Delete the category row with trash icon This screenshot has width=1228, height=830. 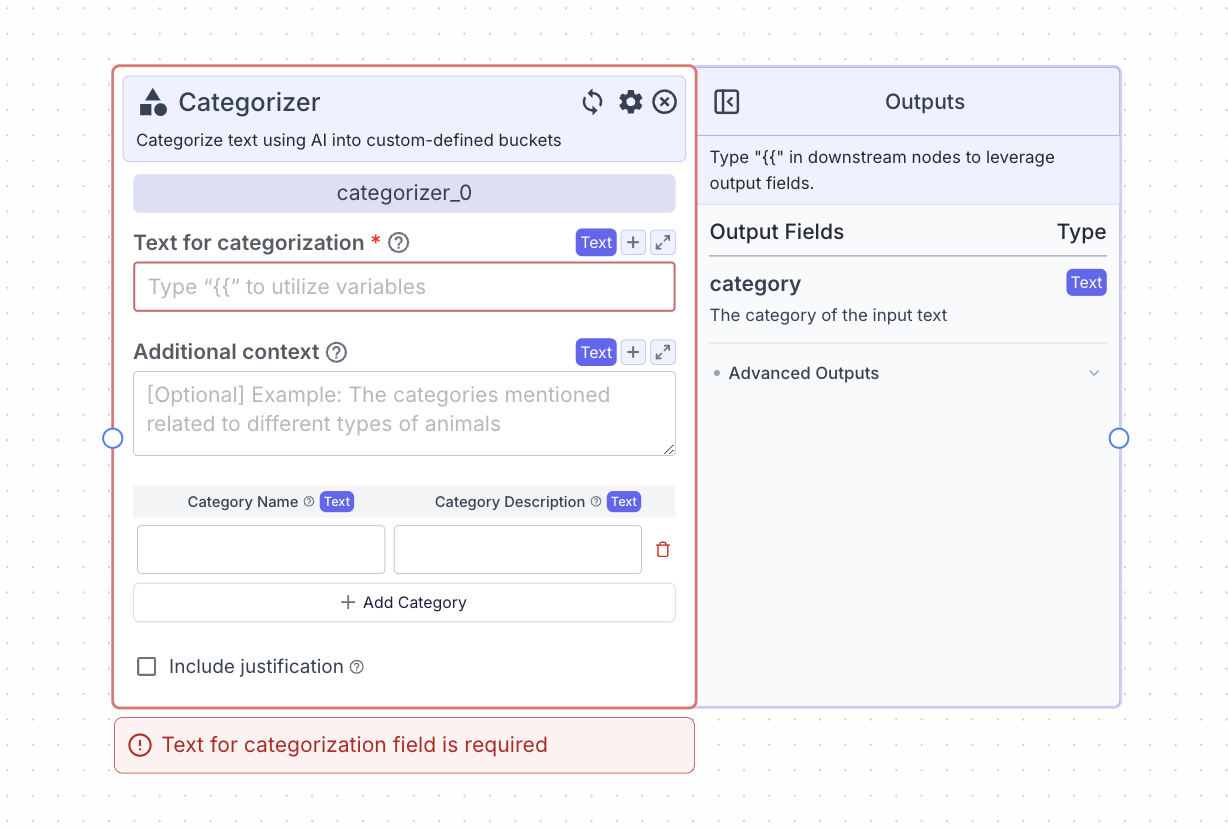(663, 550)
